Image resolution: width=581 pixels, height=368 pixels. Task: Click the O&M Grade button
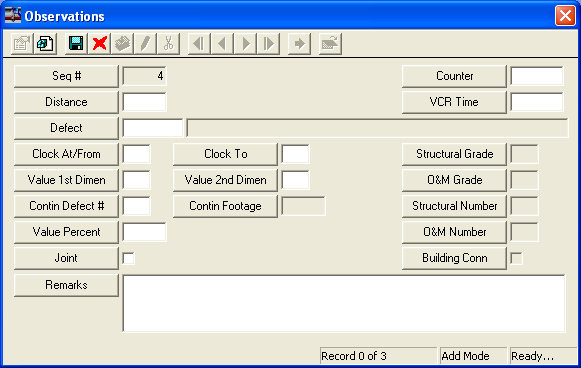click(454, 180)
